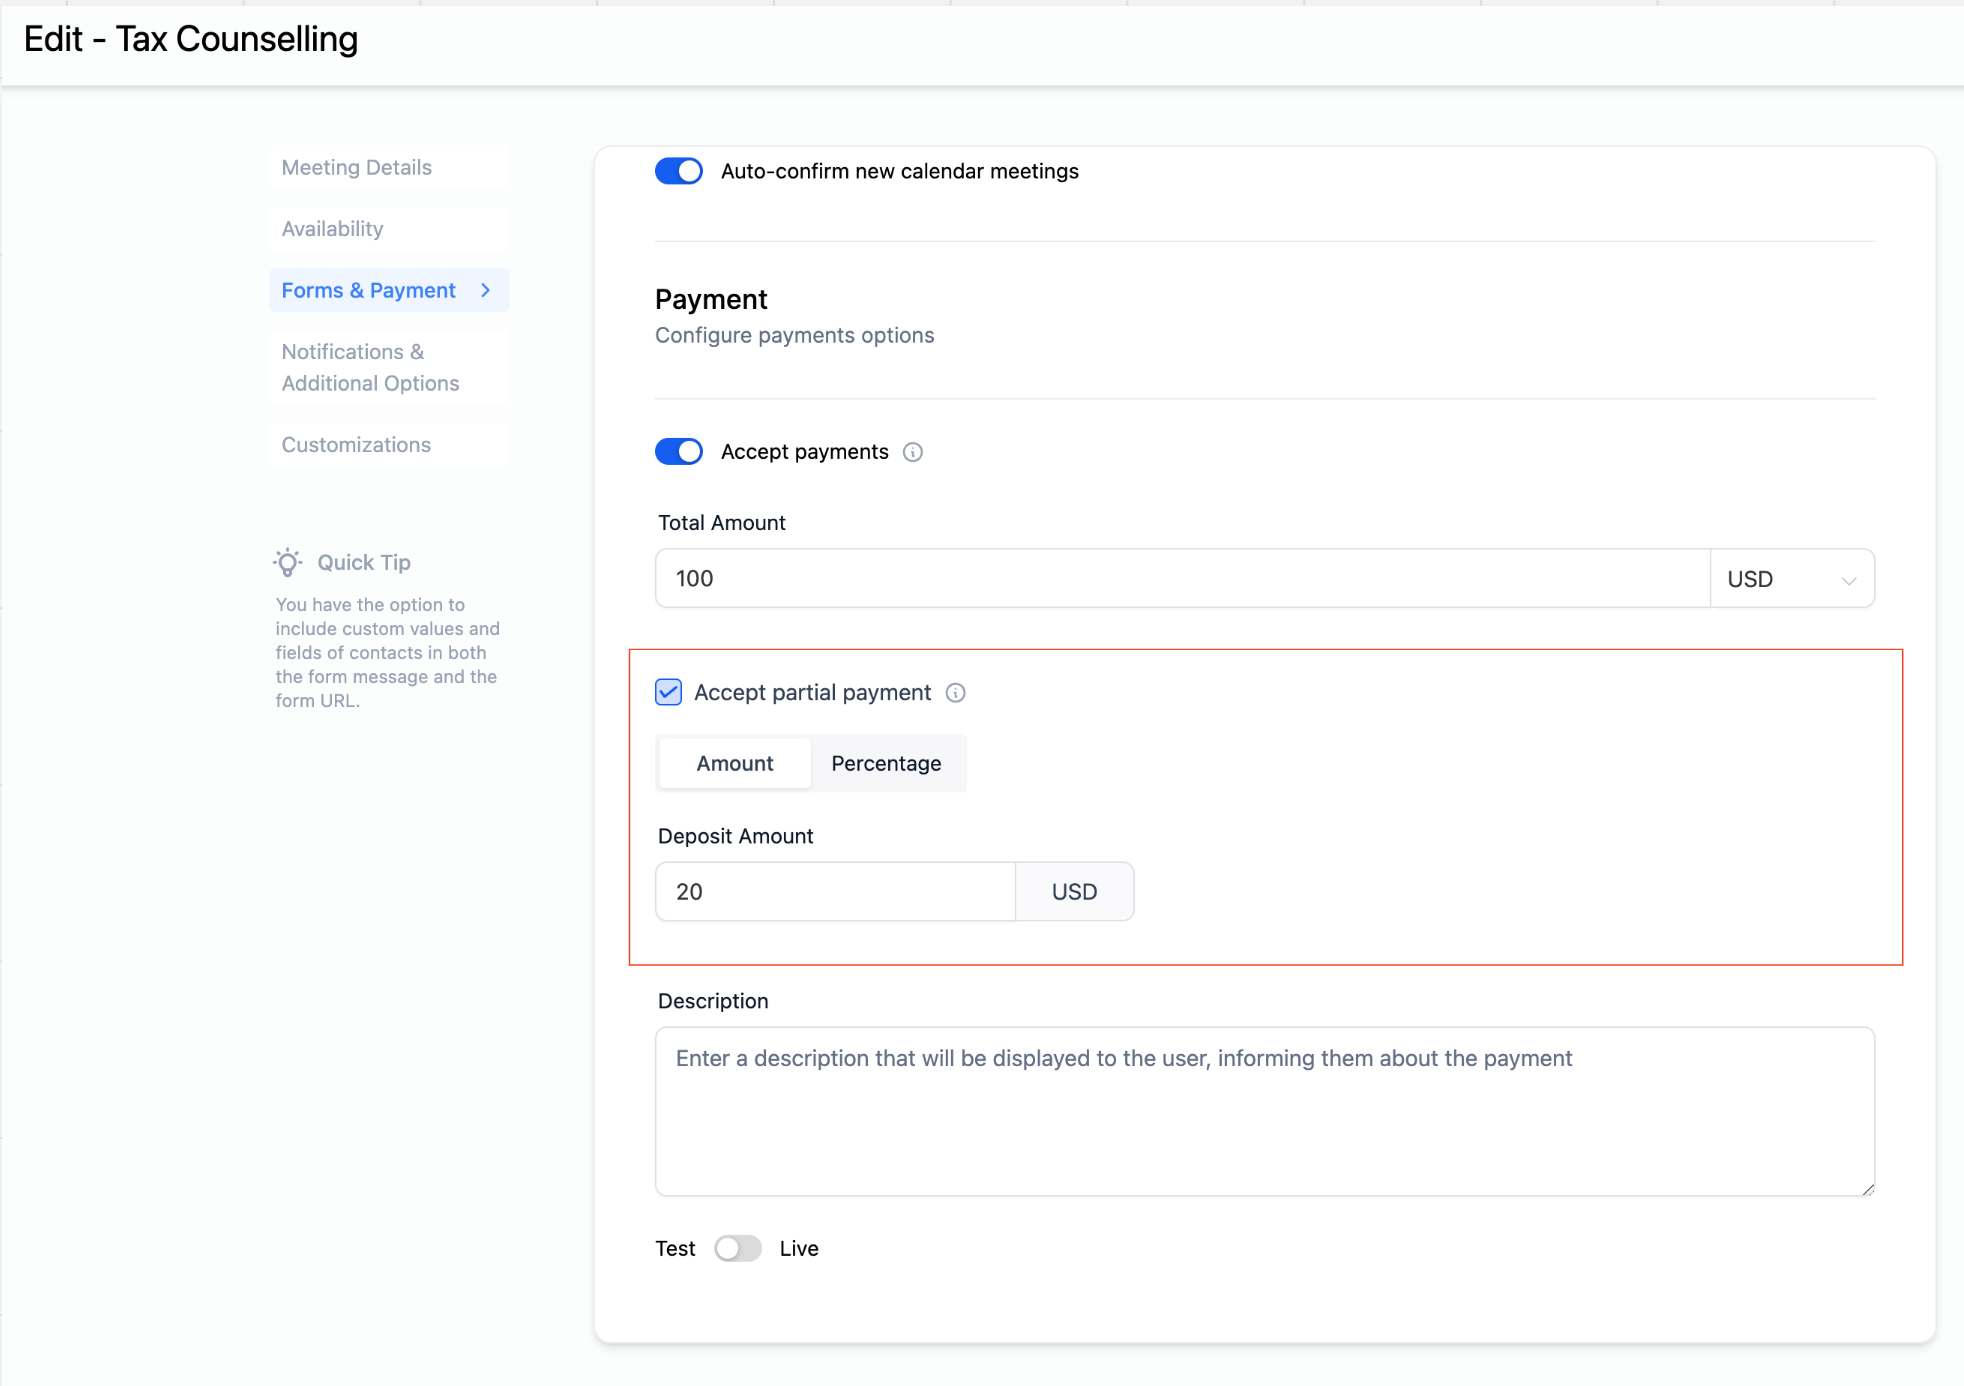Click chevron arrow on Forms & Payment
Image resolution: width=1964 pixels, height=1386 pixels.
point(486,290)
